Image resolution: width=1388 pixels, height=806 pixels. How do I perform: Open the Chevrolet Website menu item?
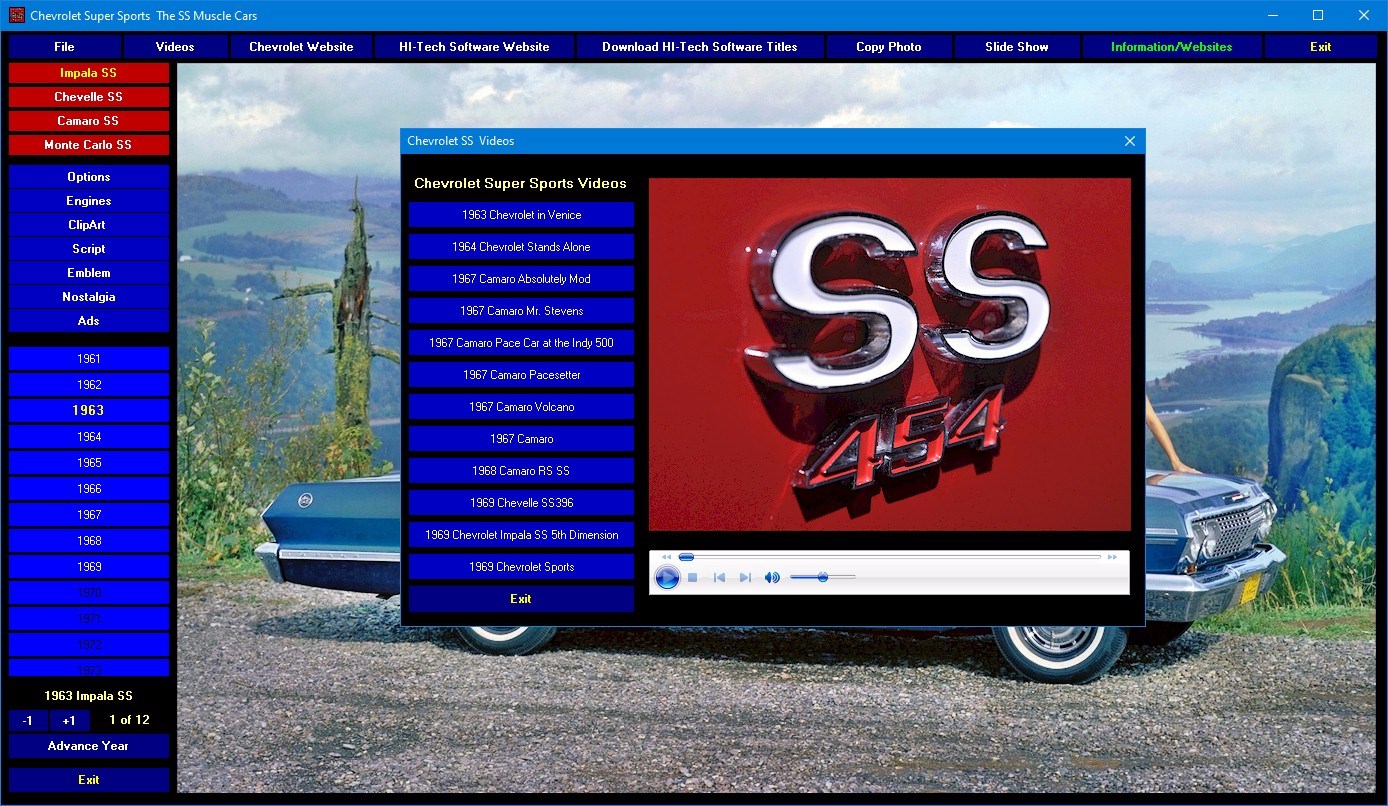tap(301, 47)
